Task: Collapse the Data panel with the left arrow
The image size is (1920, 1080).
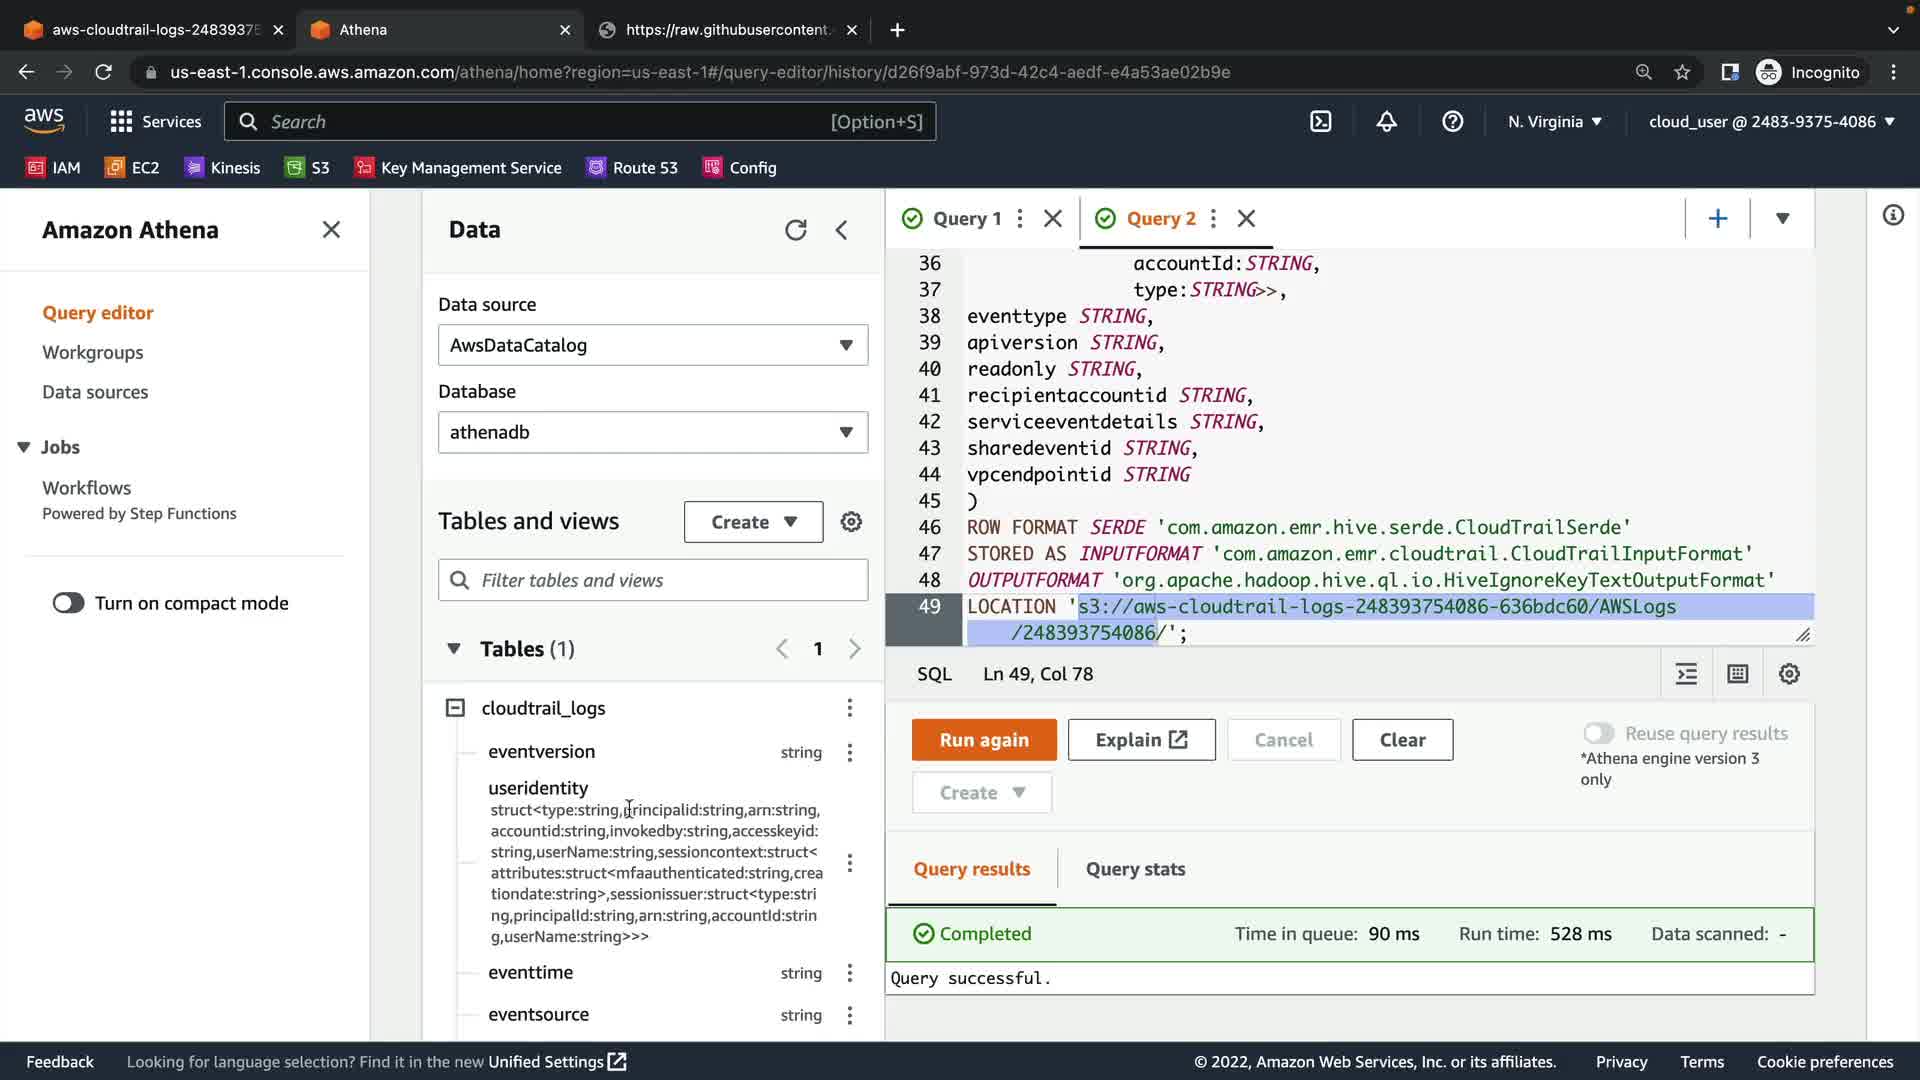Action: click(842, 230)
